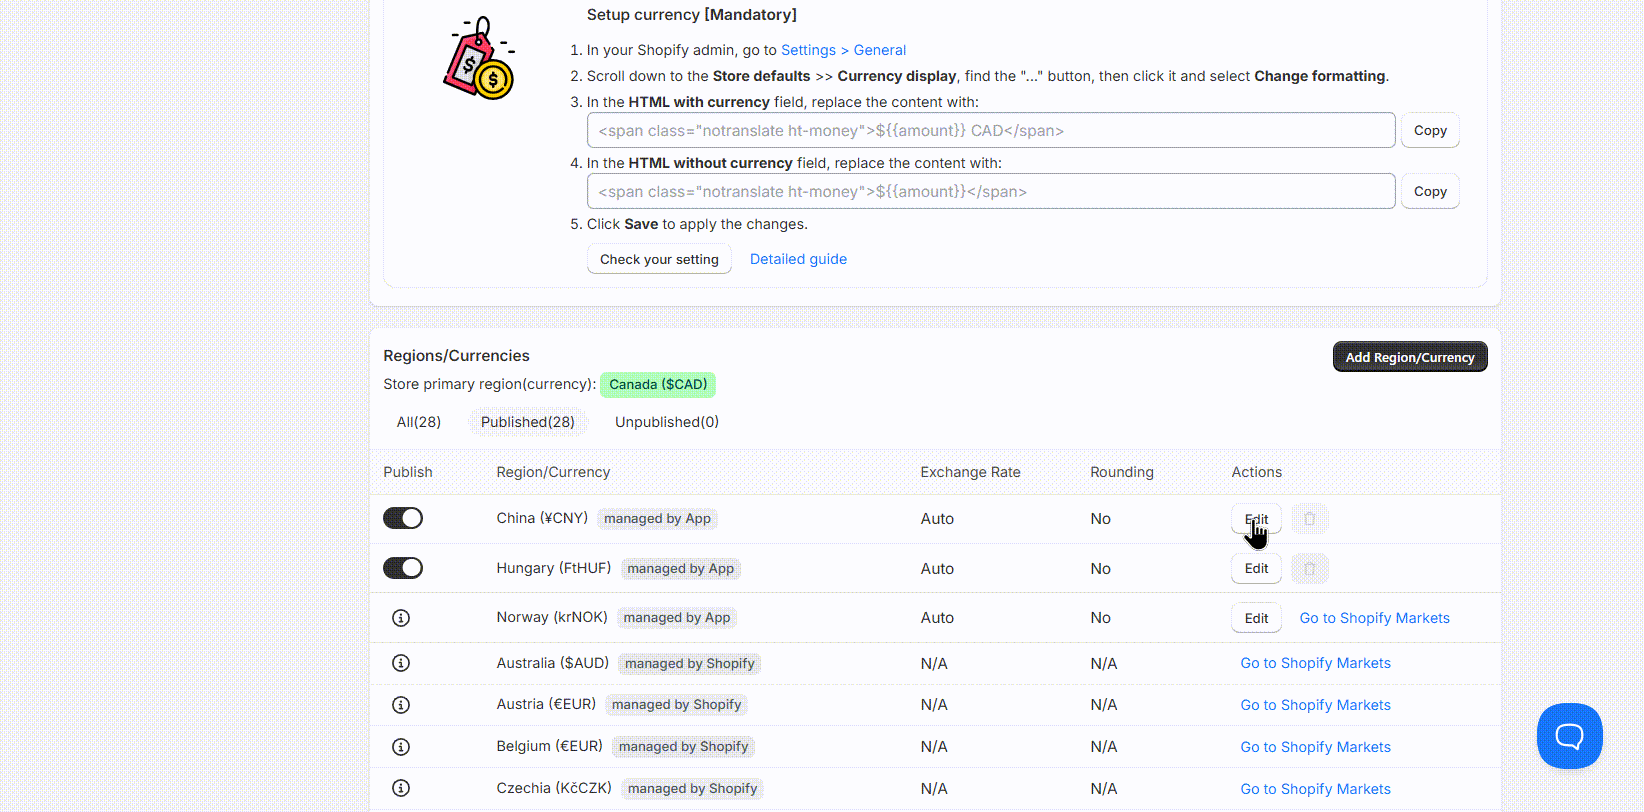Click info icon in Norway row
1644x812 pixels.
point(401,618)
